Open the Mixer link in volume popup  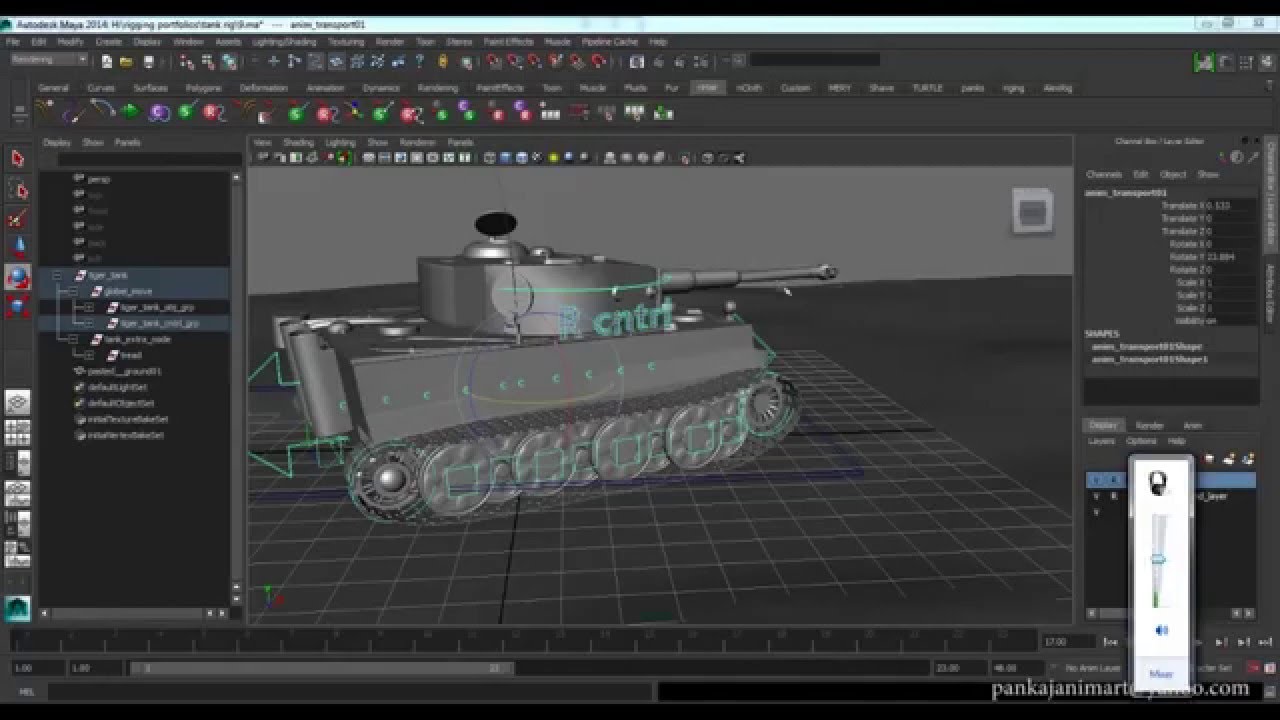coord(1161,674)
